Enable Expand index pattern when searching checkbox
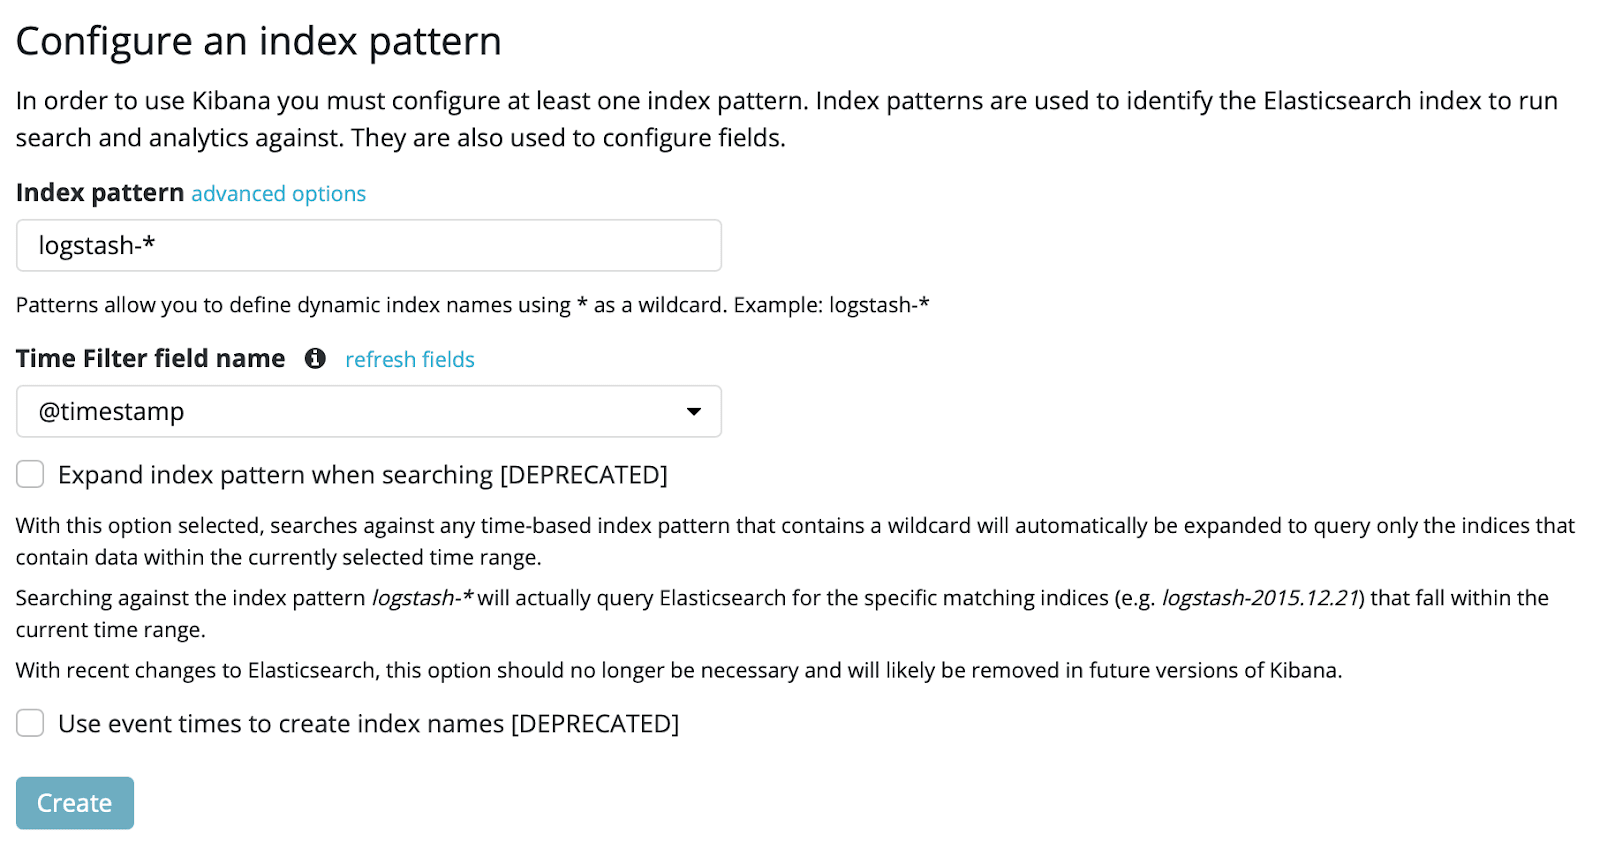The height and width of the screenshot is (849, 1600). pyautogui.click(x=30, y=474)
